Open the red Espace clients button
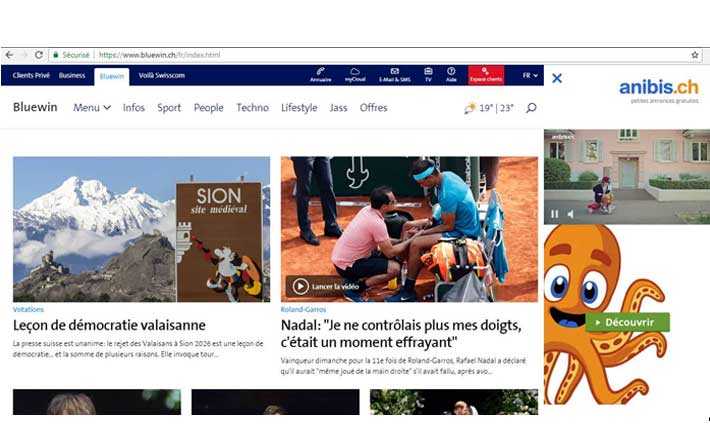 tap(486, 75)
